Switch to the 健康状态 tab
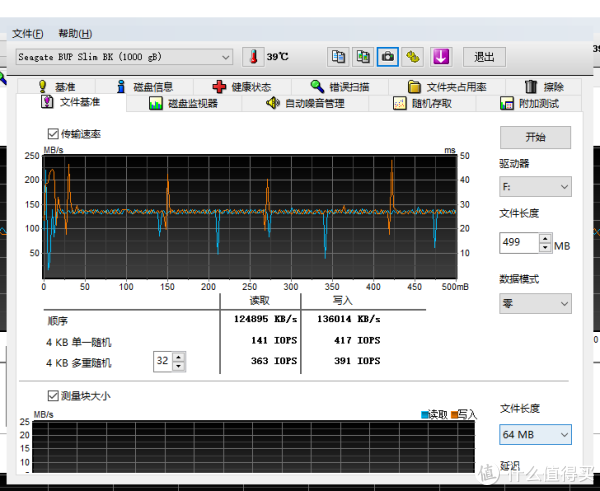 [242, 87]
